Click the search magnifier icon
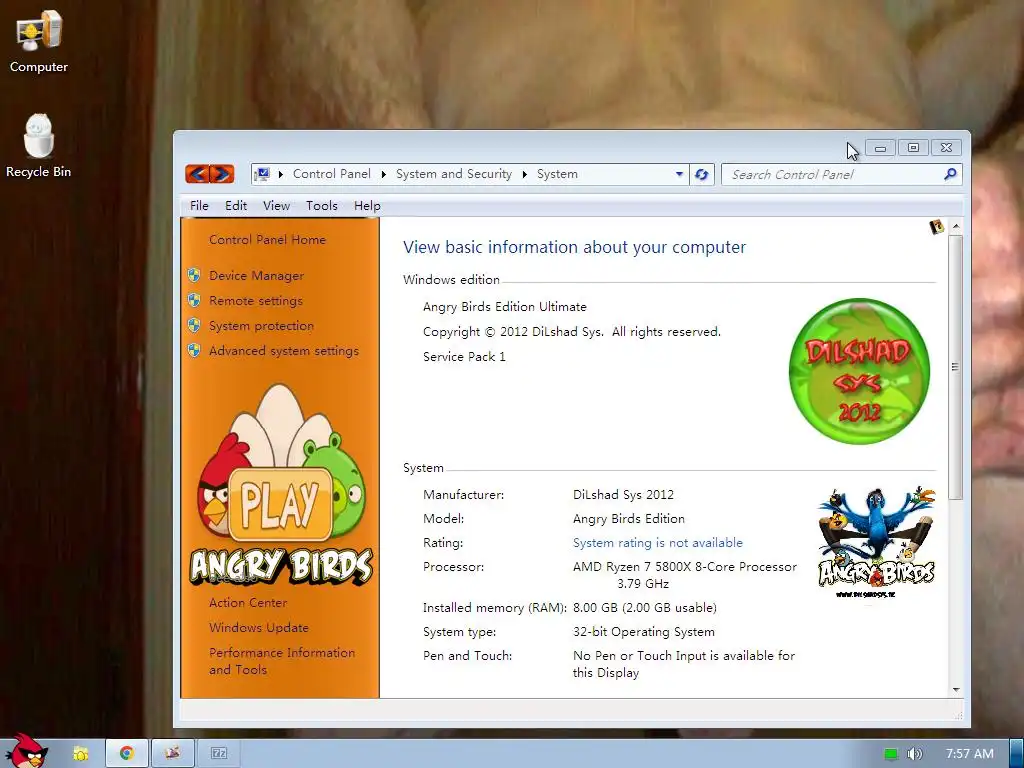The height and width of the screenshot is (768, 1024). 950,174
